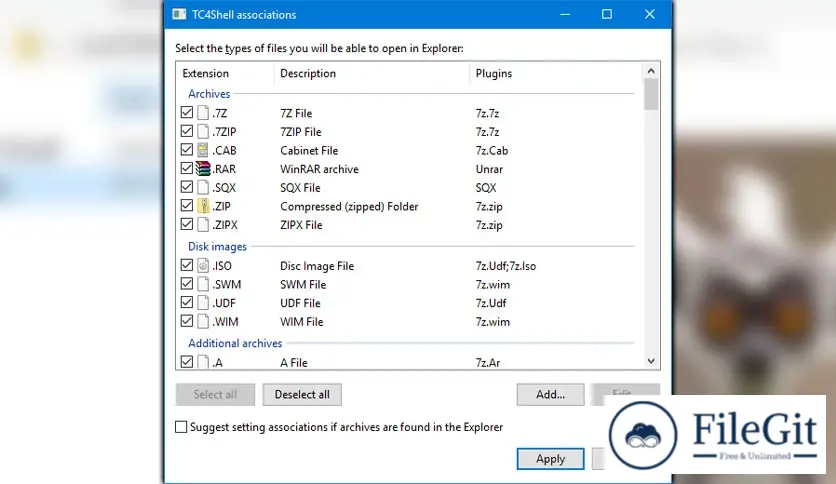Collapse the Archives group header

pyautogui.click(x=209, y=94)
